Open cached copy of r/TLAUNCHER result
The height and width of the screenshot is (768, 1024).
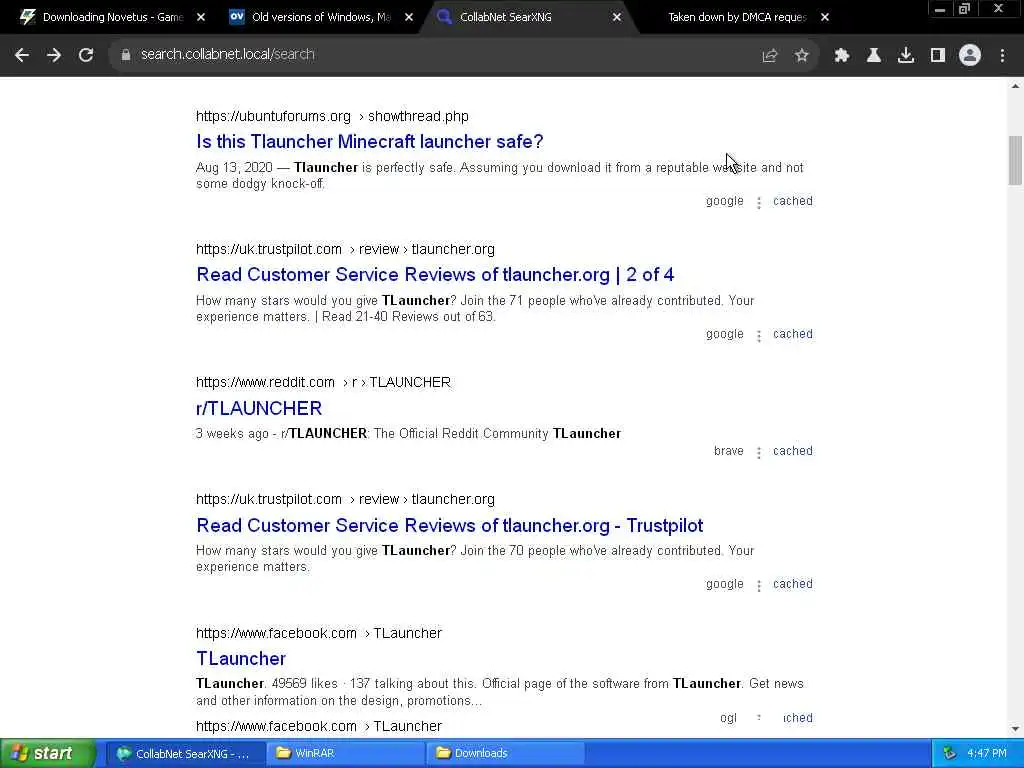click(793, 451)
